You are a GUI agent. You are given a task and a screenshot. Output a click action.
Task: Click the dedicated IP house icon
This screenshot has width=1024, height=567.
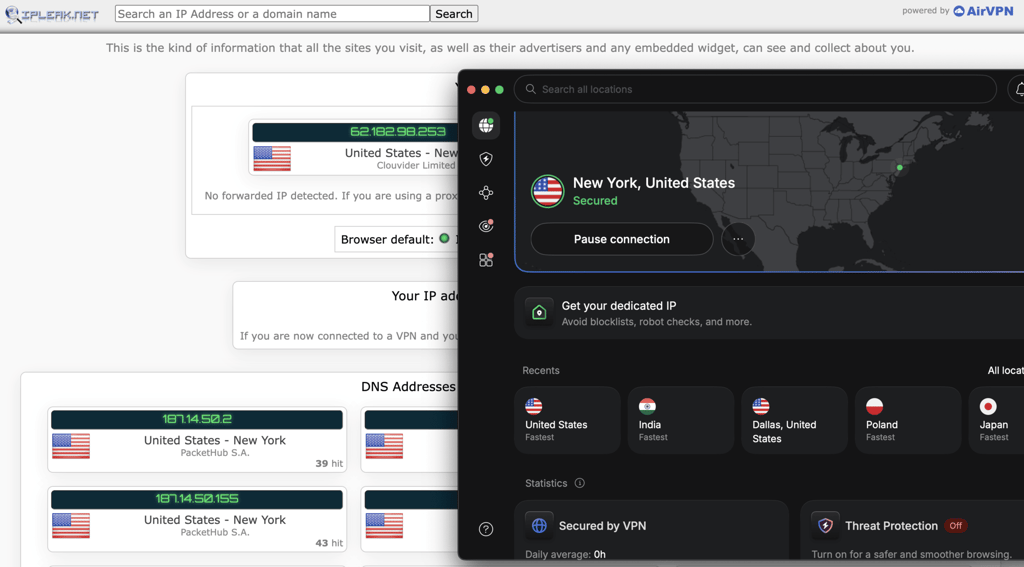(539, 312)
